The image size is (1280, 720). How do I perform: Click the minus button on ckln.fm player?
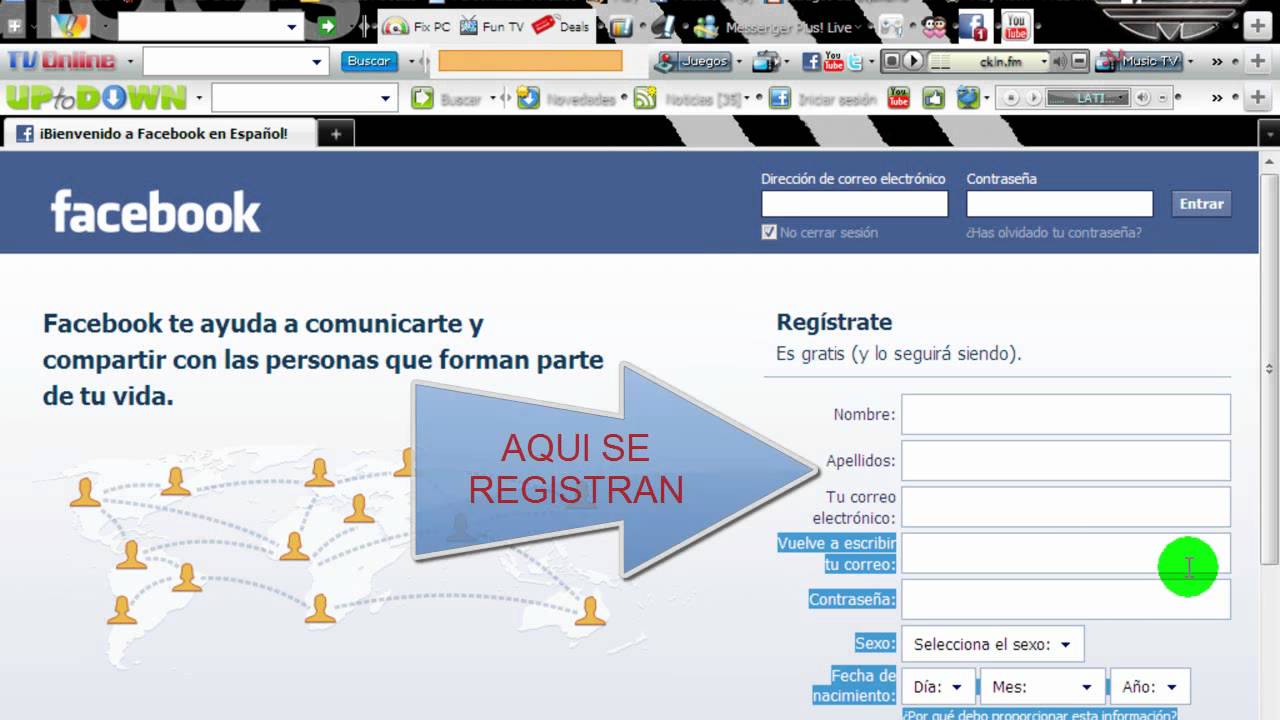(1079, 62)
